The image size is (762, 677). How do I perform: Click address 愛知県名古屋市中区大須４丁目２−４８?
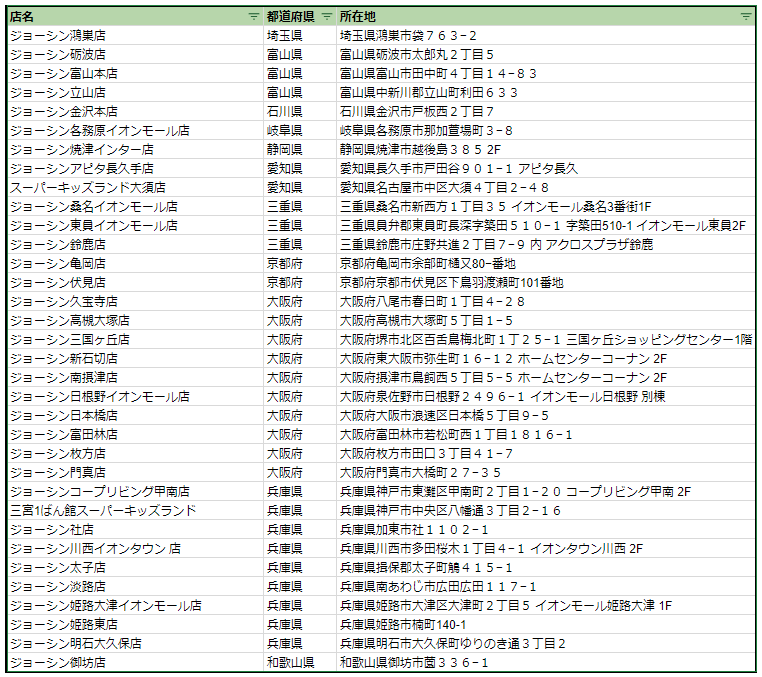point(546,187)
